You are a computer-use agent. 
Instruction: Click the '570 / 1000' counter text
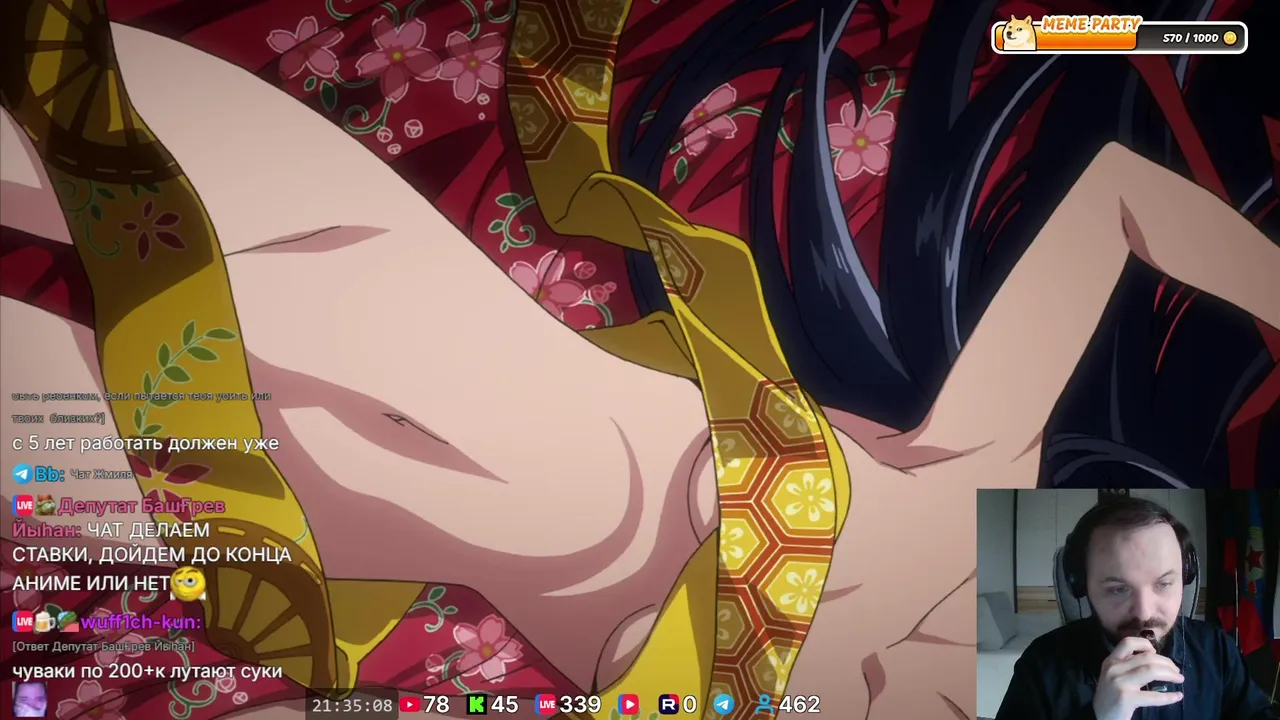[1190, 38]
